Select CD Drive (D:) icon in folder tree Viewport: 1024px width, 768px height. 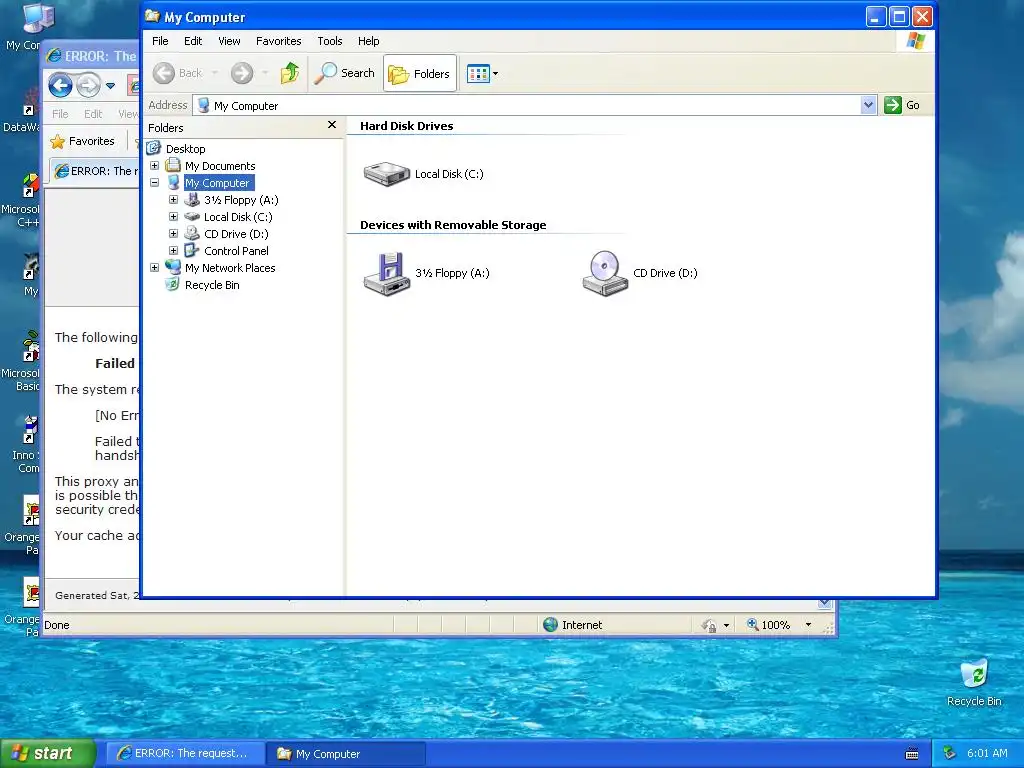(x=192, y=233)
